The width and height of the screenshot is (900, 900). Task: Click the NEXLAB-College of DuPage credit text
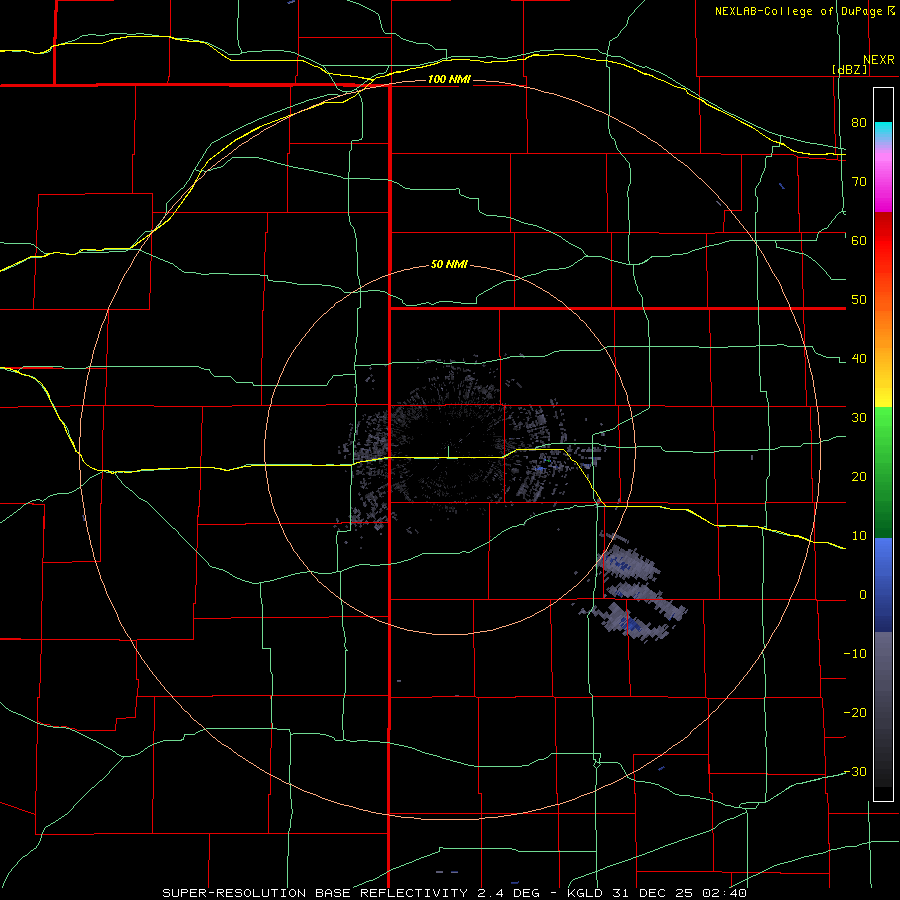pyautogui.click(x=800, y=11)
